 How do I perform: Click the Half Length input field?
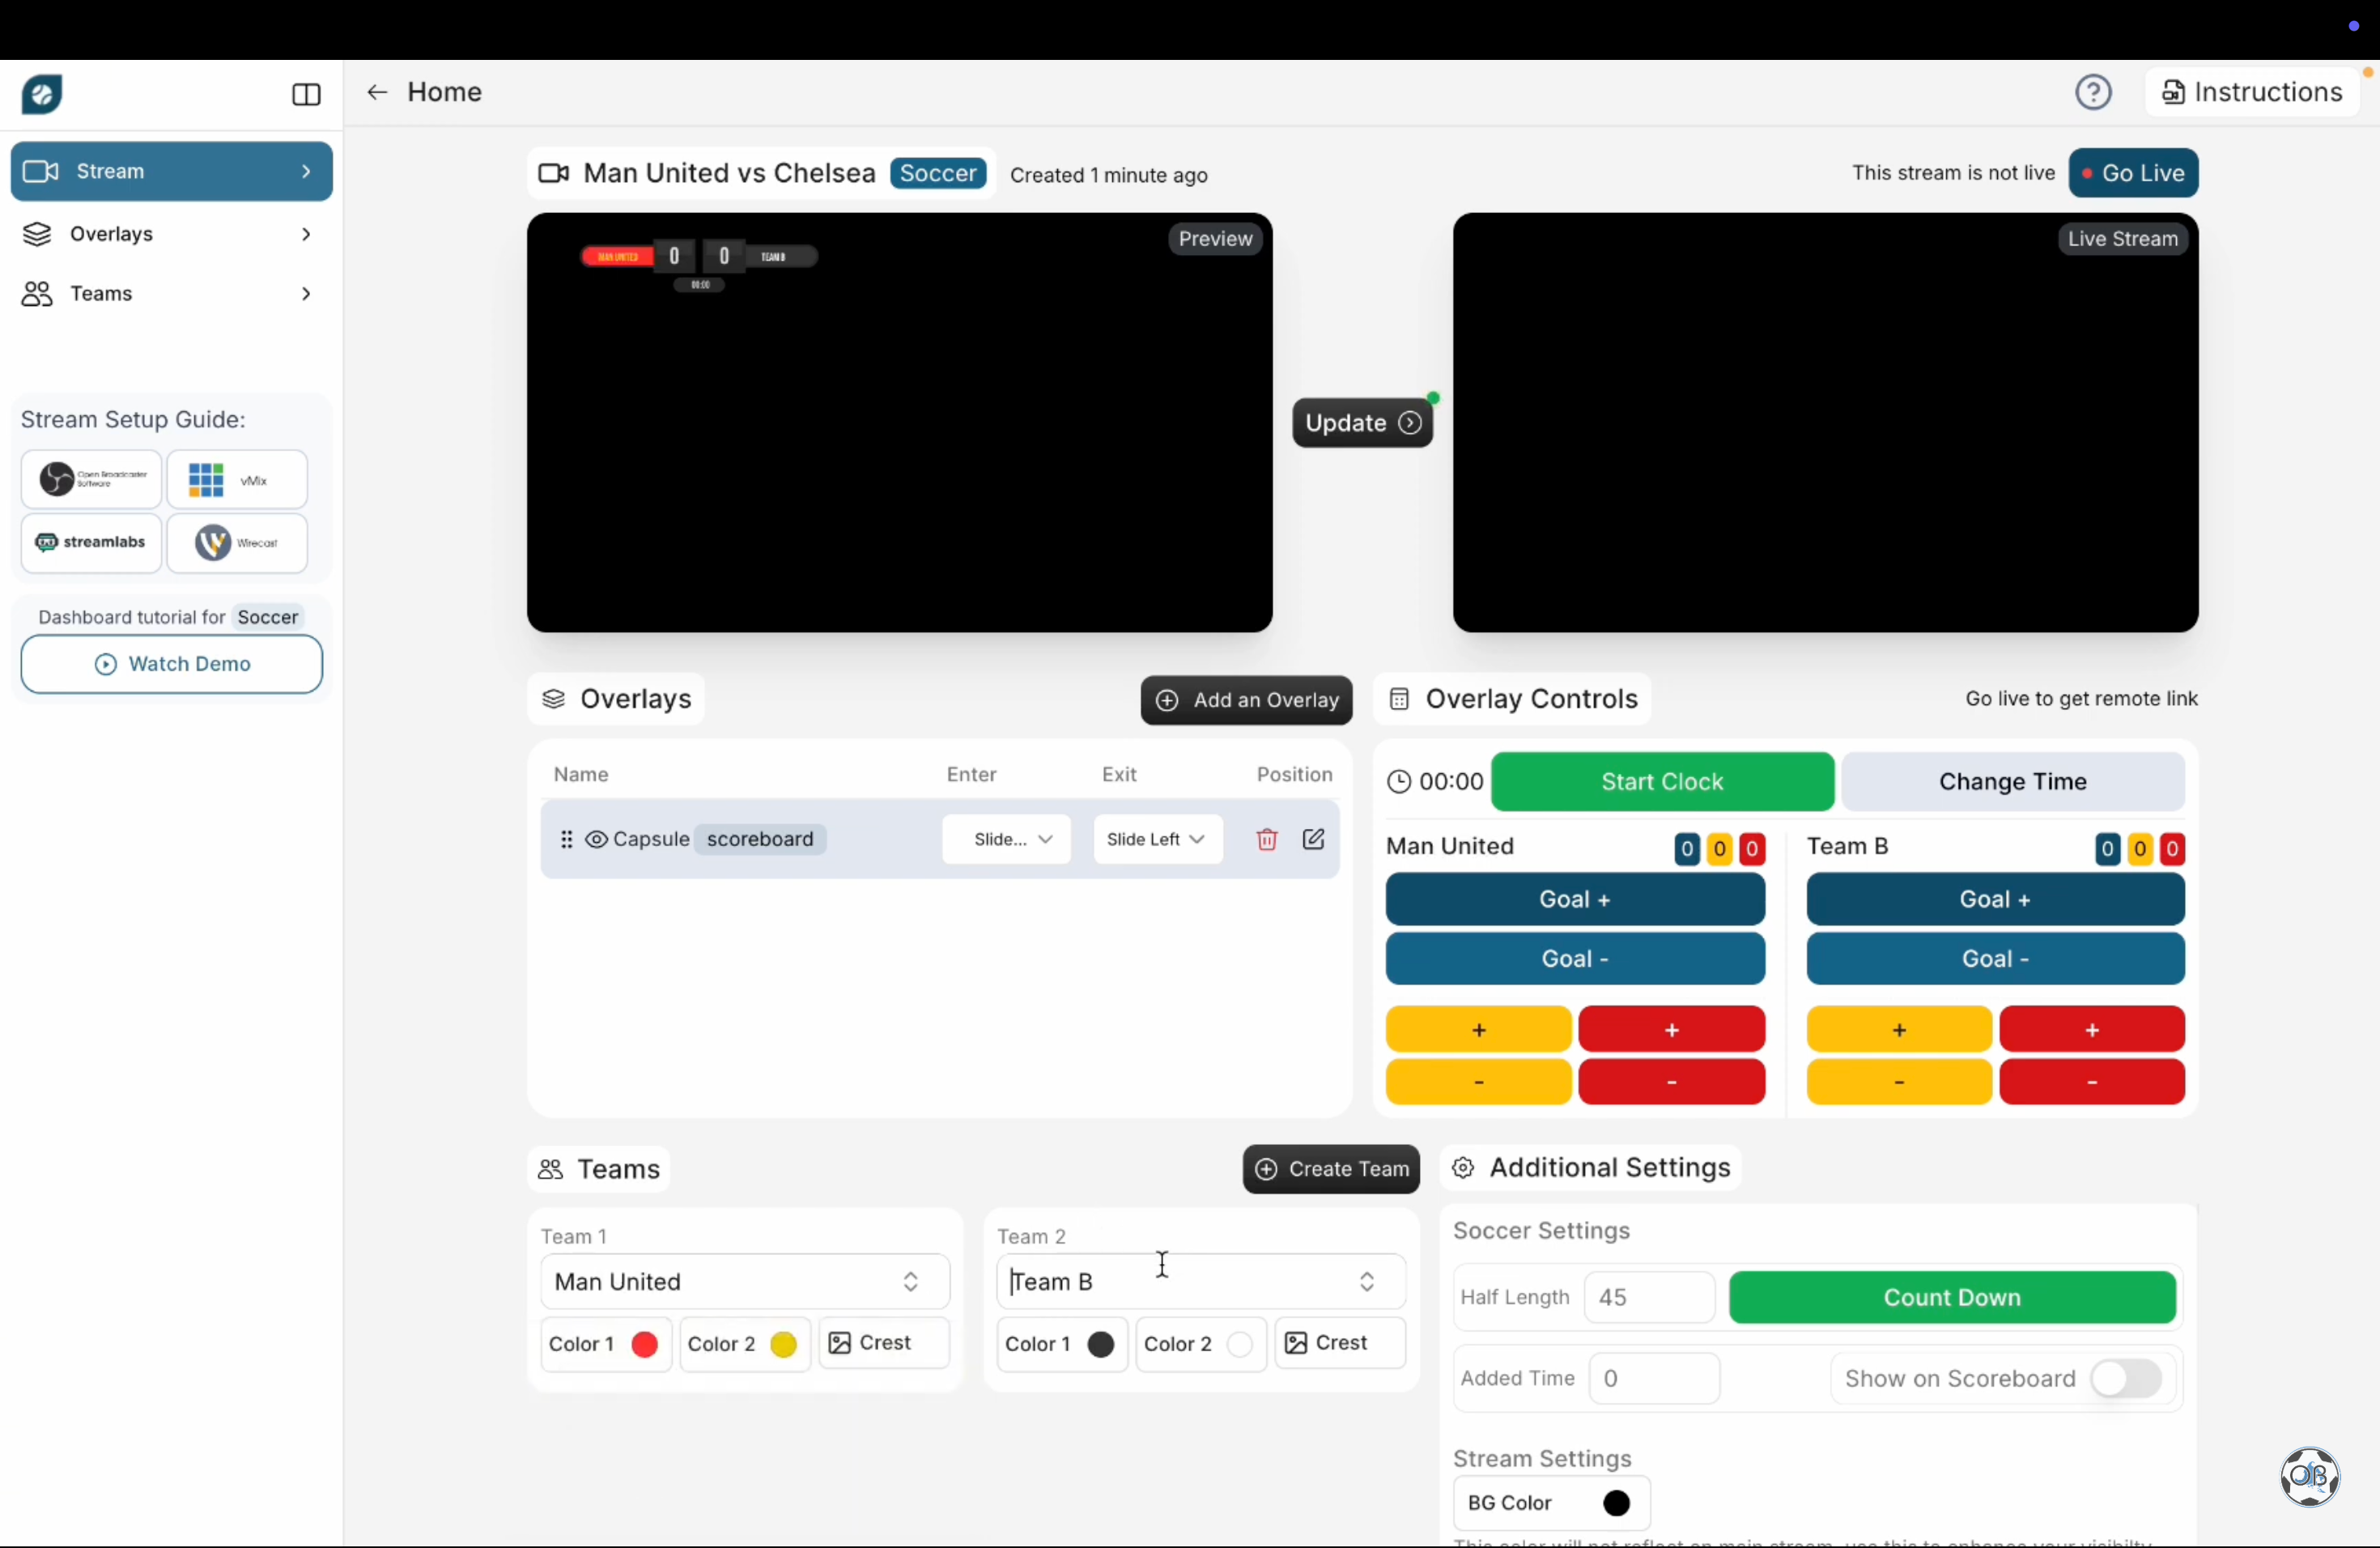[1649, 1298]
